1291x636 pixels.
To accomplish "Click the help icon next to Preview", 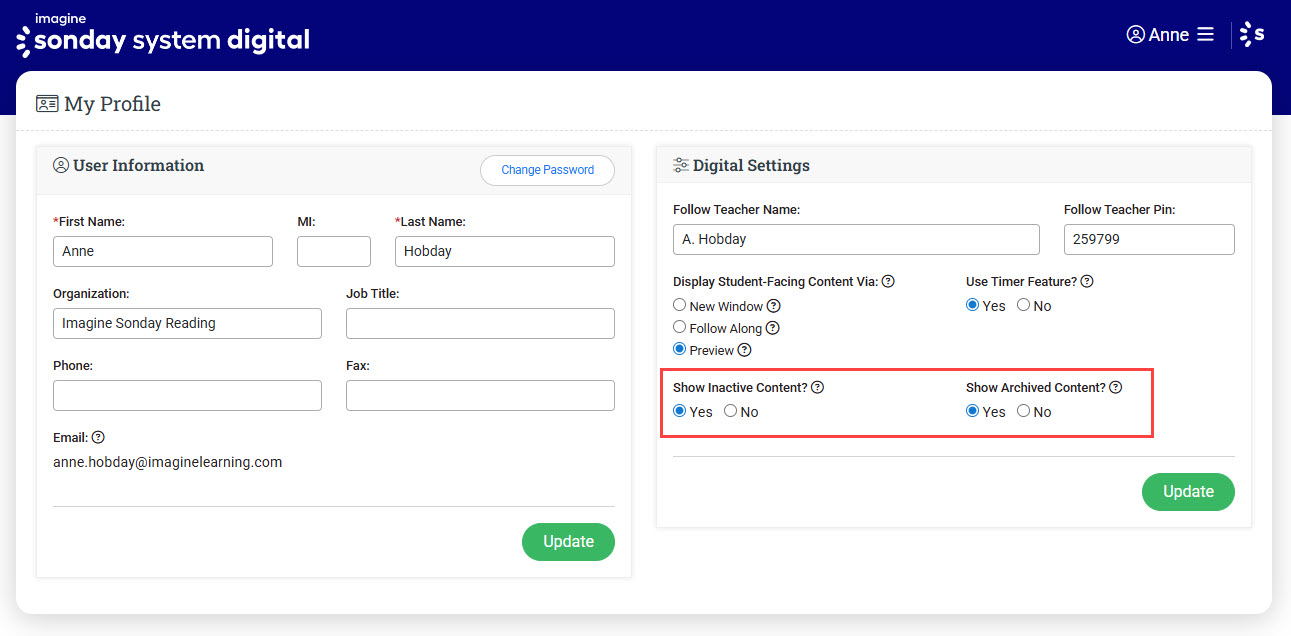I will click(x=744, y=350).
